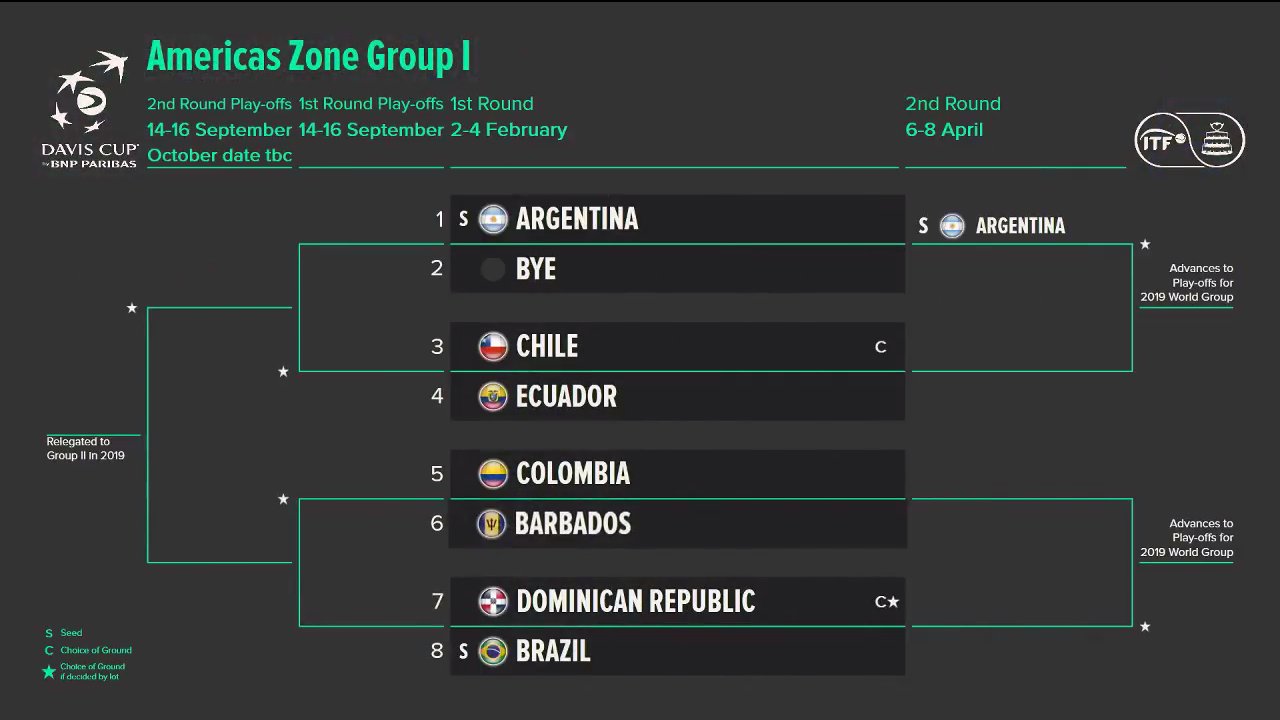Click the Brazil flag icon
Screen dimensions: 1280x720
[x=493, y=651]
